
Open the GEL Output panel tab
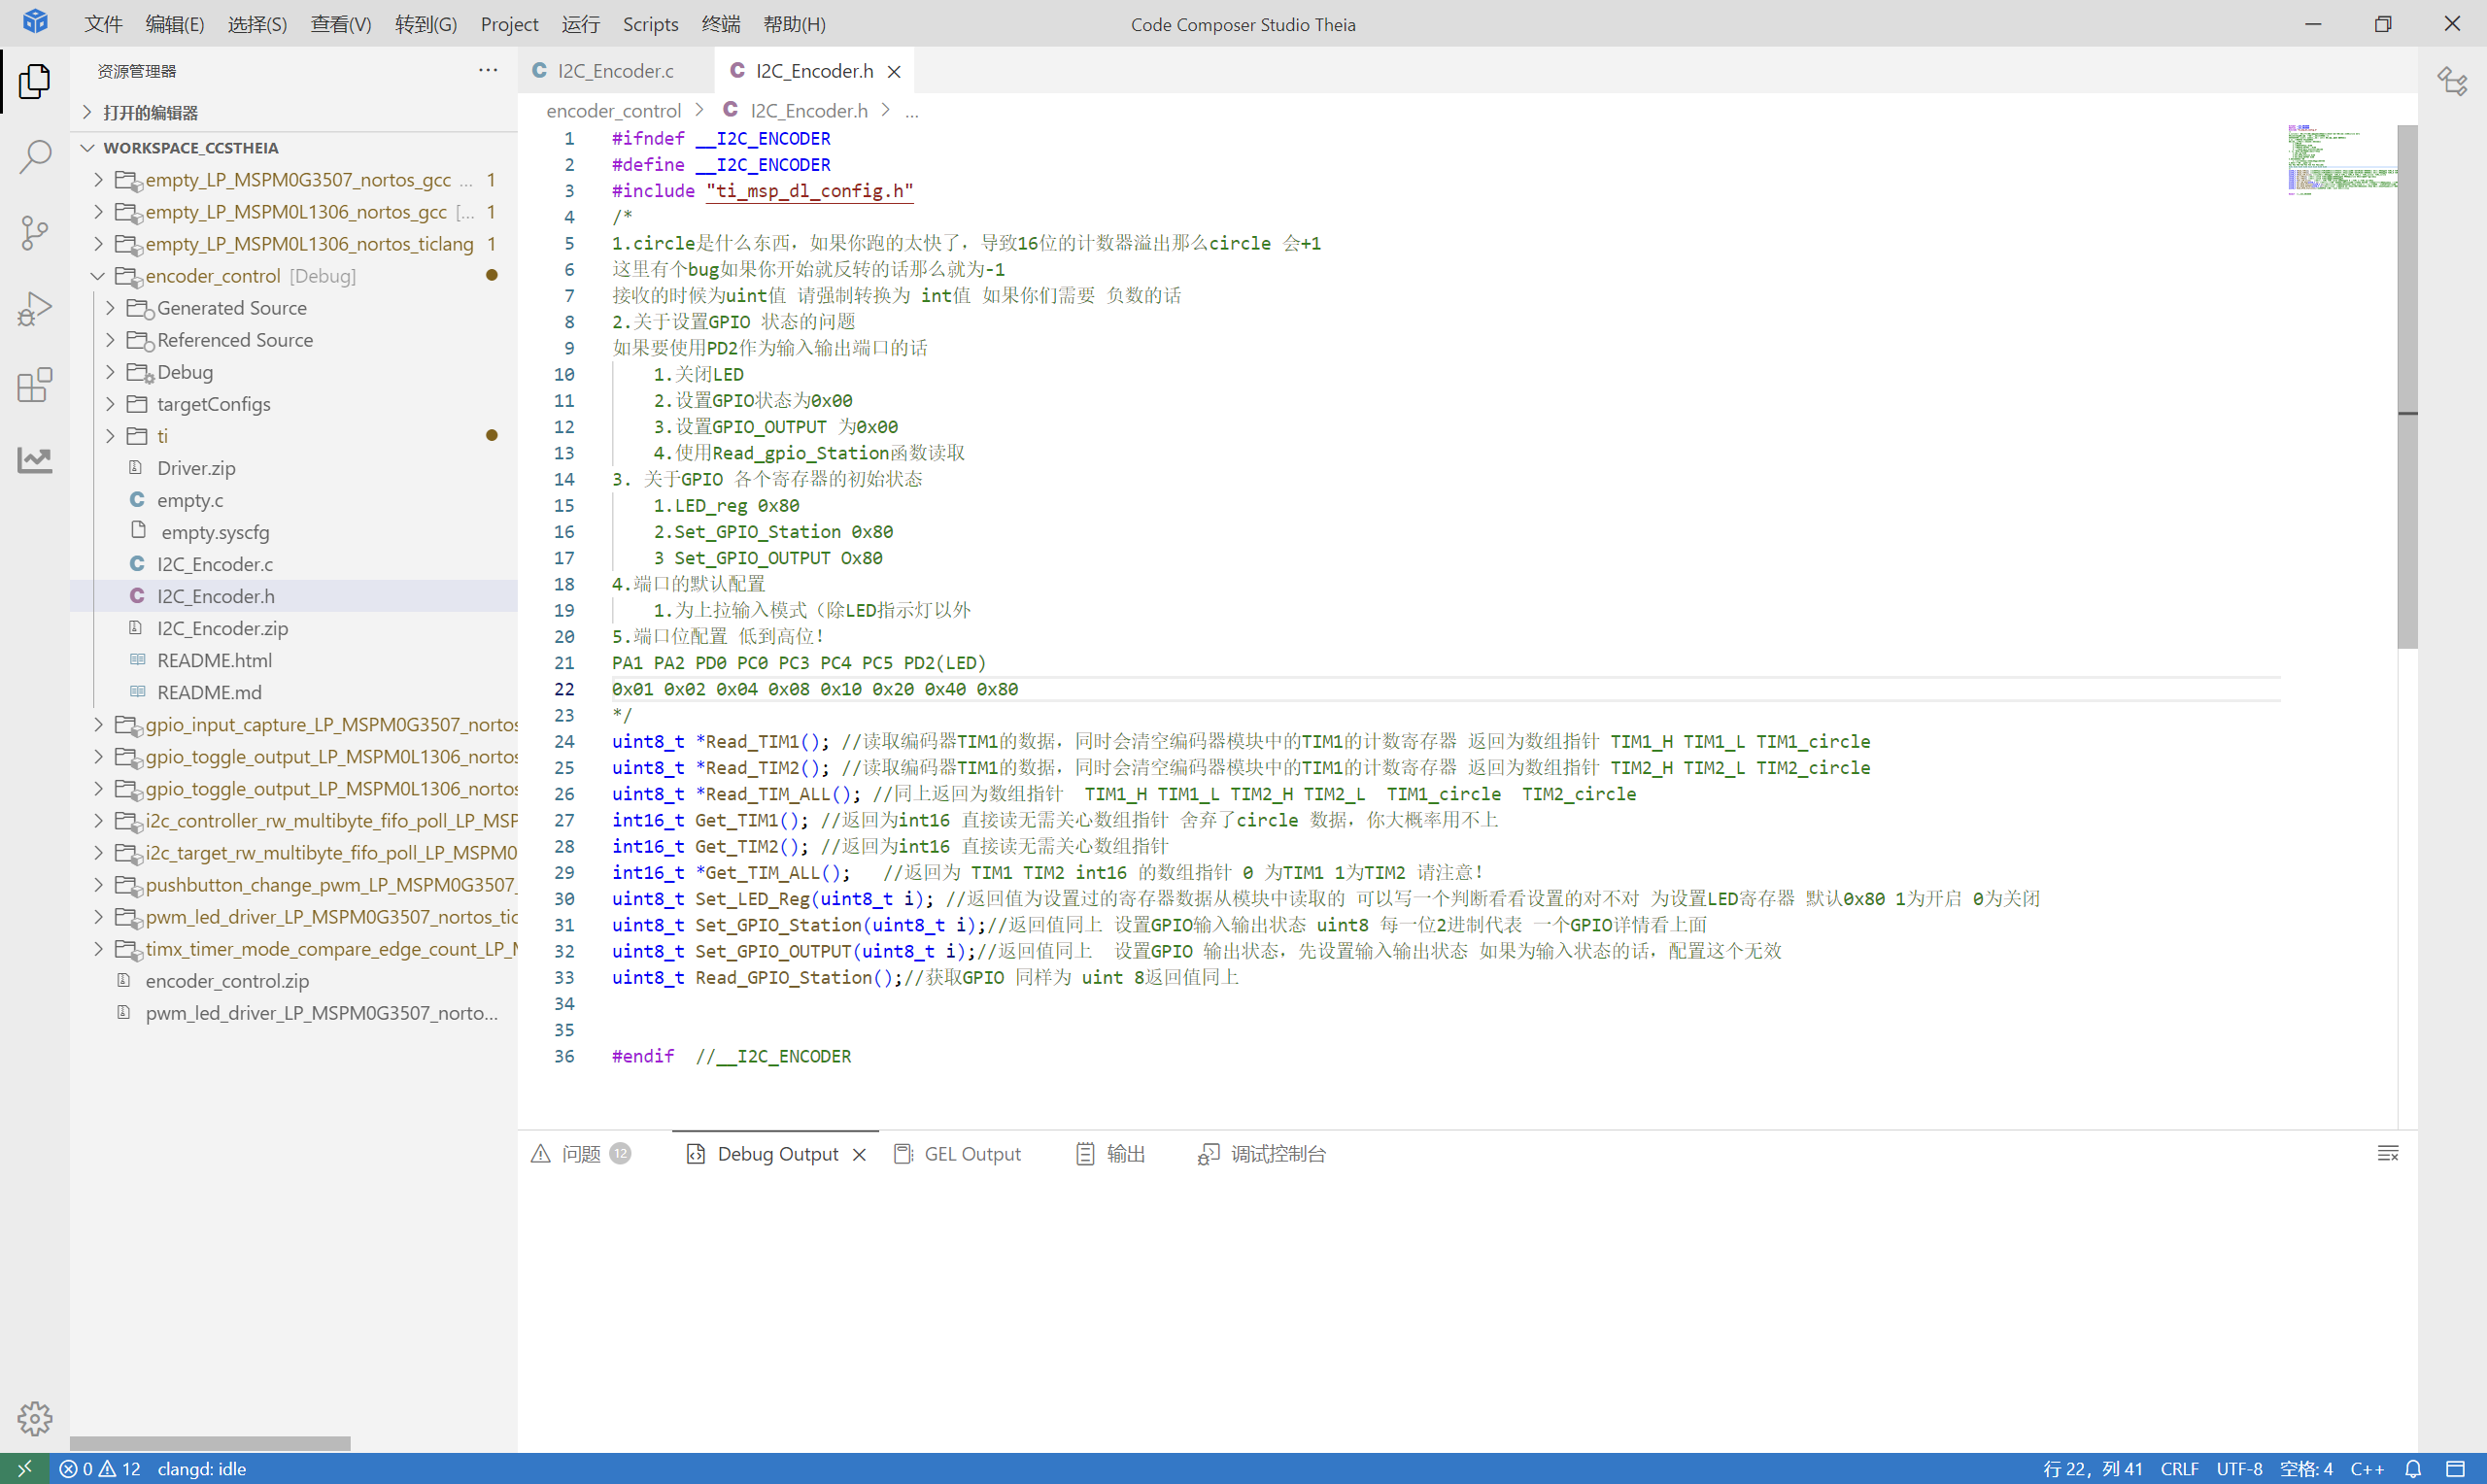[958, 1153]
